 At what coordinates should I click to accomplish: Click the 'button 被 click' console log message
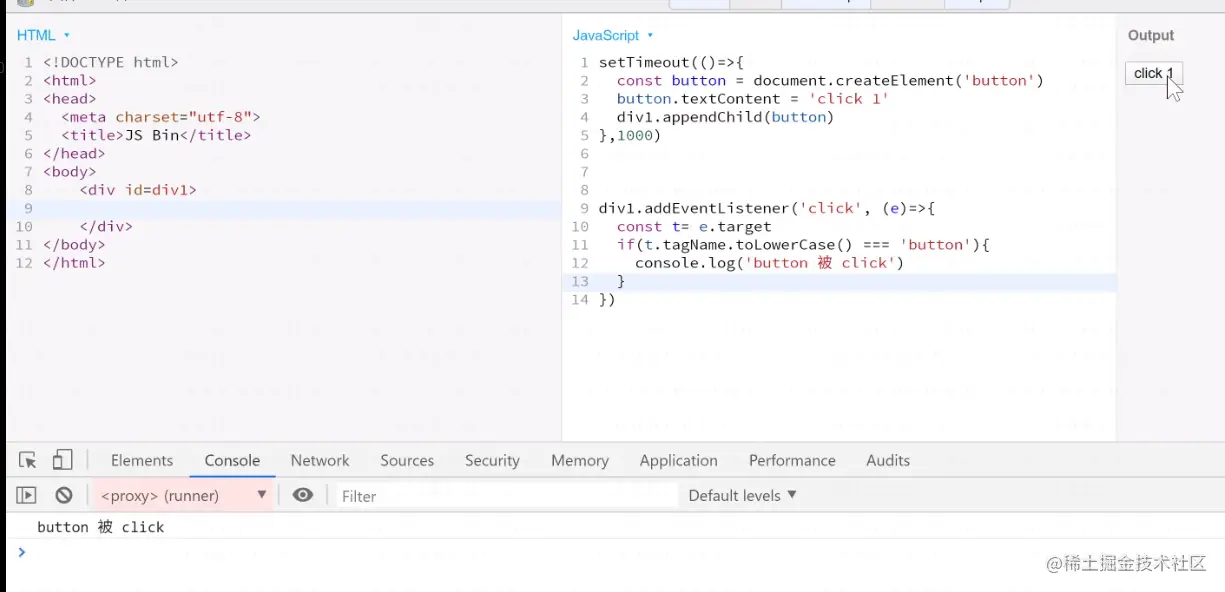tap(100, 527)
